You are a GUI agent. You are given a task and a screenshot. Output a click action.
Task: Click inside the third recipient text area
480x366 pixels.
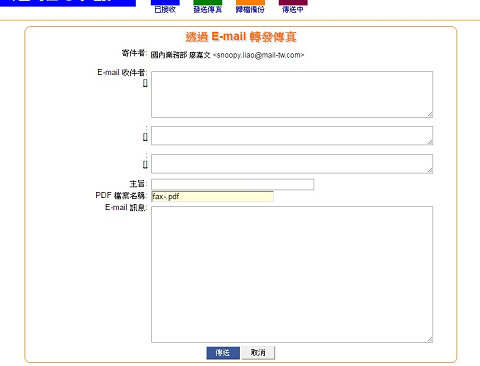tap(292, 164)
